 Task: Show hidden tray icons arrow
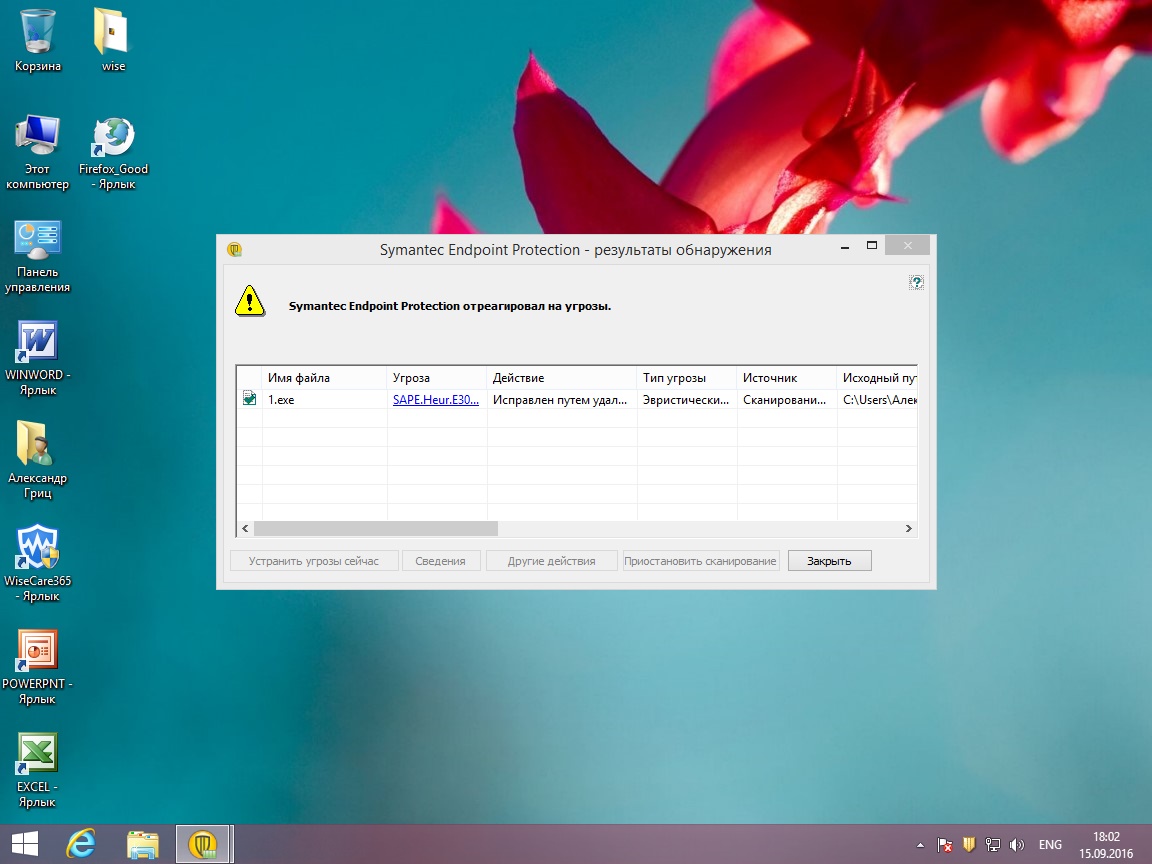tap(920, 845)
